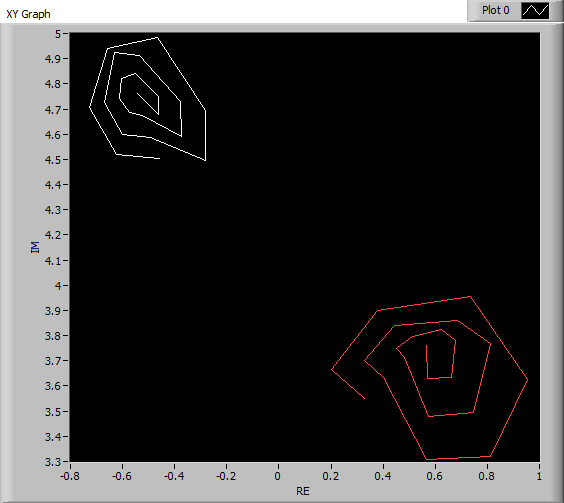
Task: Click the -0.4 tick label on RE axis
Action: pos(174,476)
